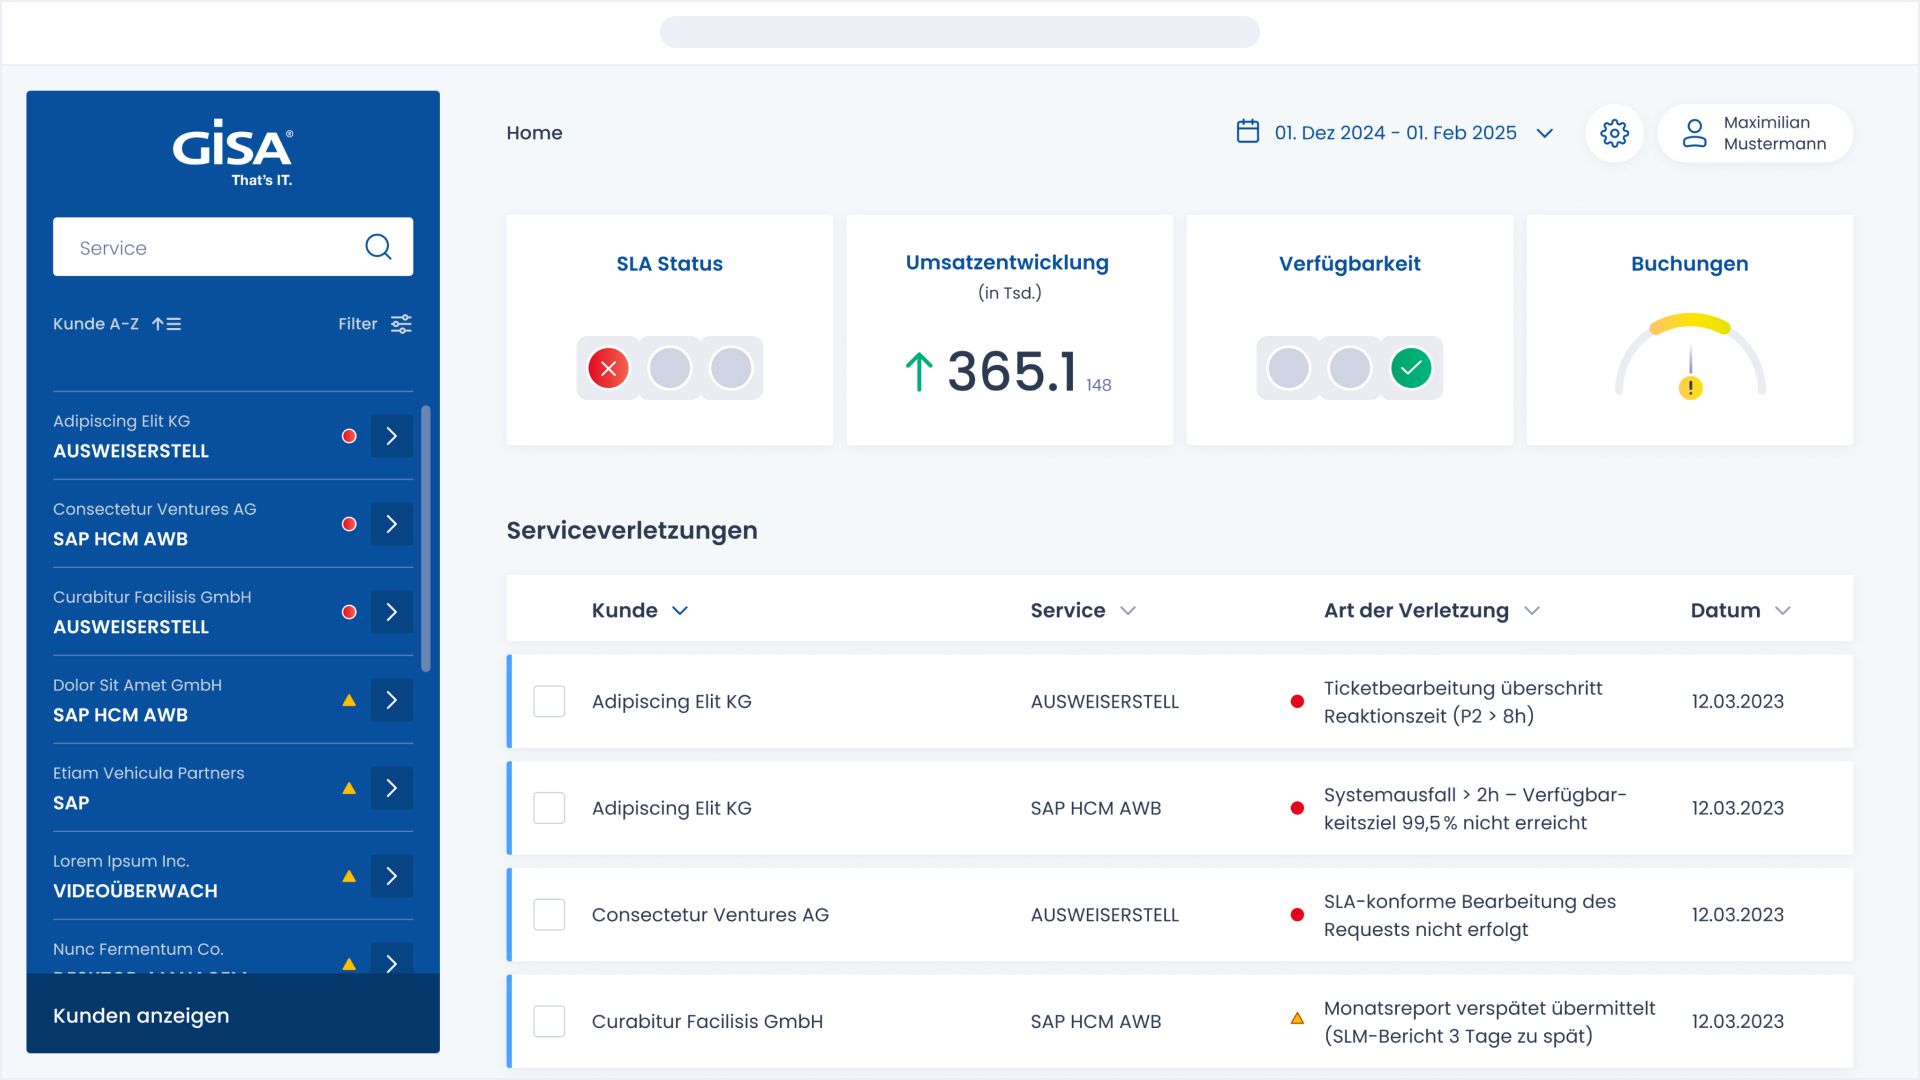Screen dimensions: 1920x1080
Task: Click the calendar icon next to date range
Action: point(1247,132)
